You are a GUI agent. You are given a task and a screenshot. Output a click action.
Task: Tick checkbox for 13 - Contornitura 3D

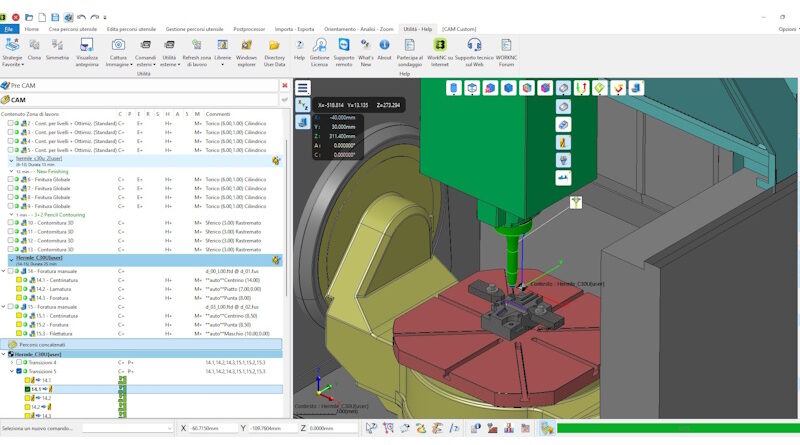(10, 250)
